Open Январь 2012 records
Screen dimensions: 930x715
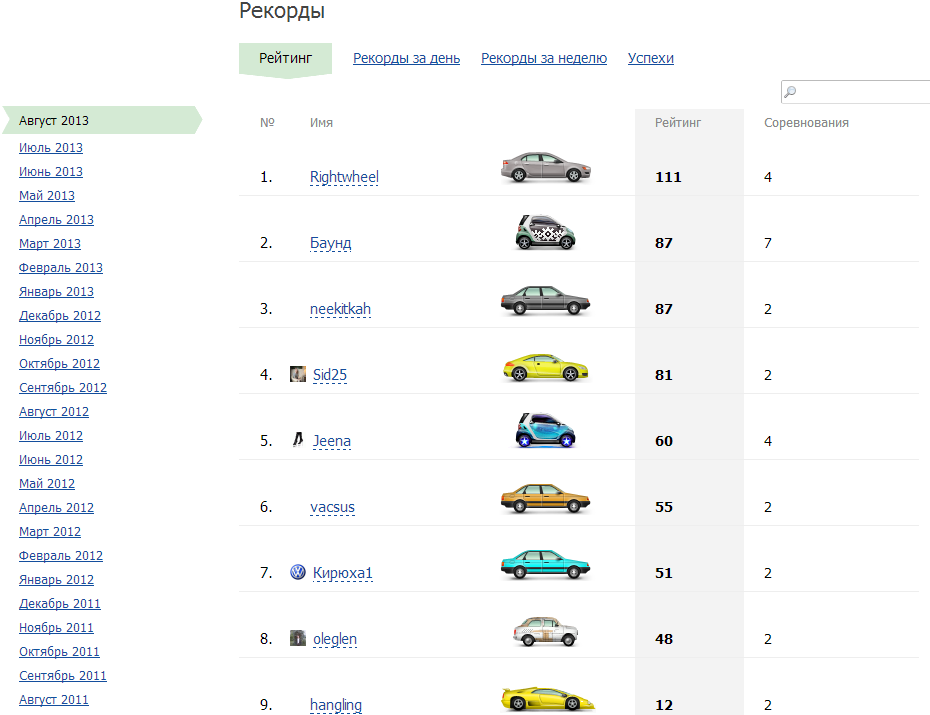point(56,580)
